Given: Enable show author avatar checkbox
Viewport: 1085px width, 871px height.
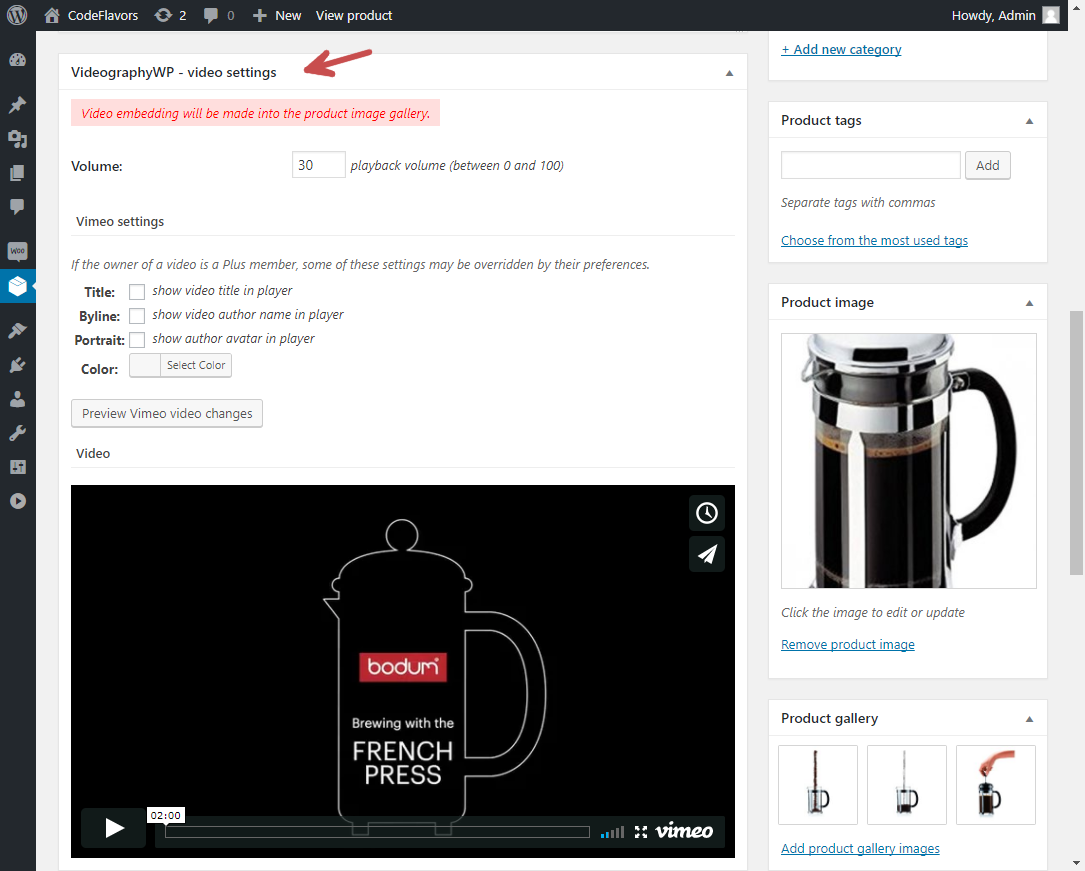Looking at the screenshot, I should [137, 340].
